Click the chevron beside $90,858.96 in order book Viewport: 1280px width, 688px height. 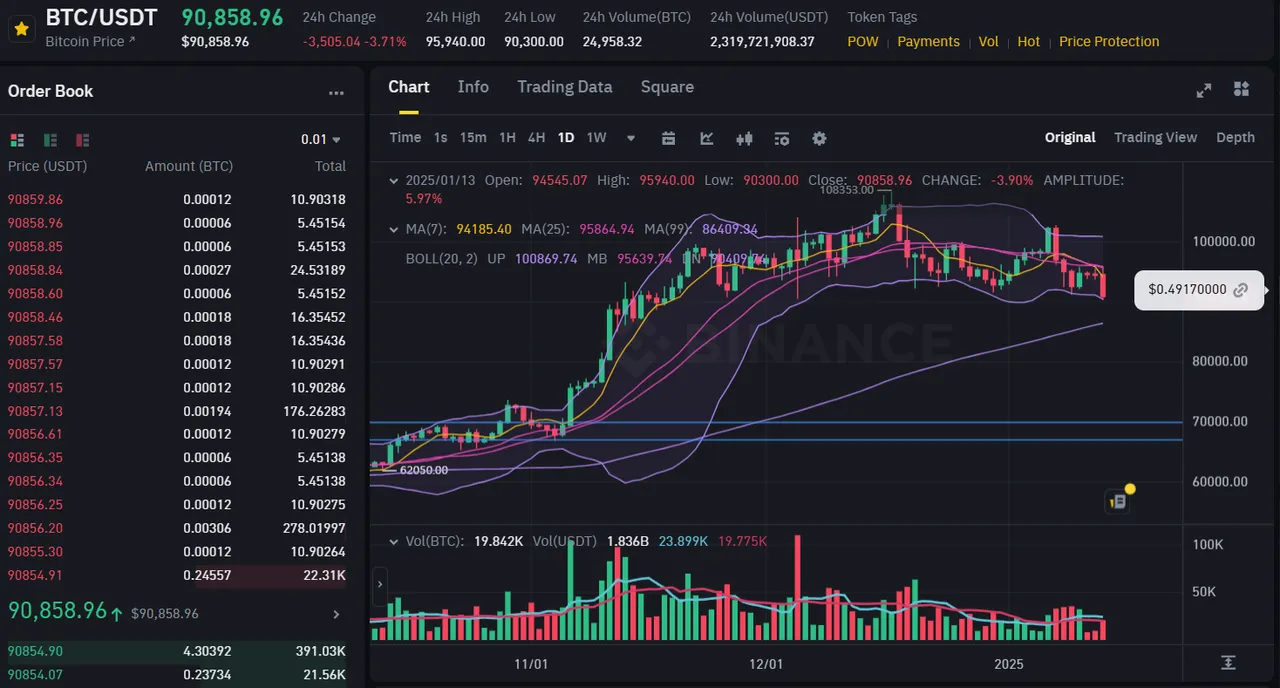(x=336, y=614)
